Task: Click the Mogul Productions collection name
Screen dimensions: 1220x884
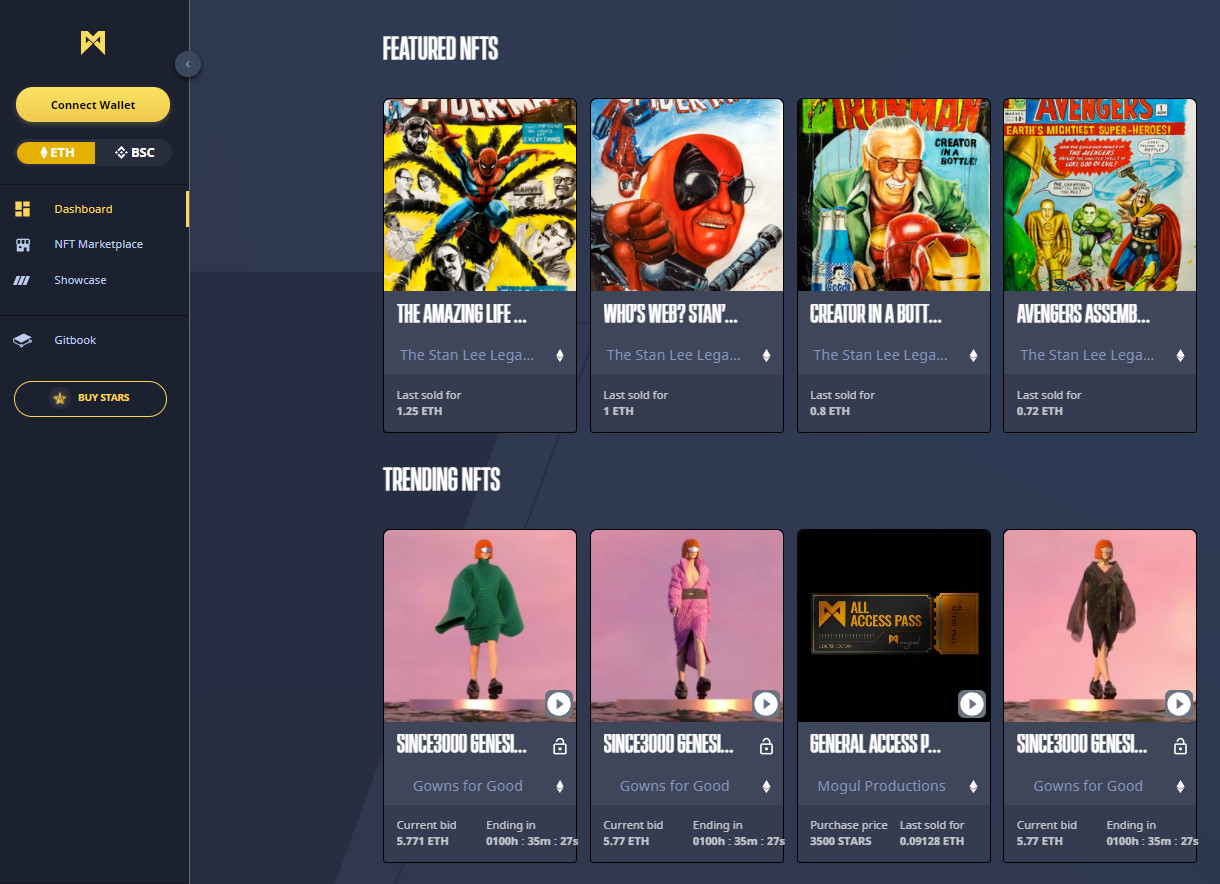Action: pyautogui.click(x=882, y=786)
